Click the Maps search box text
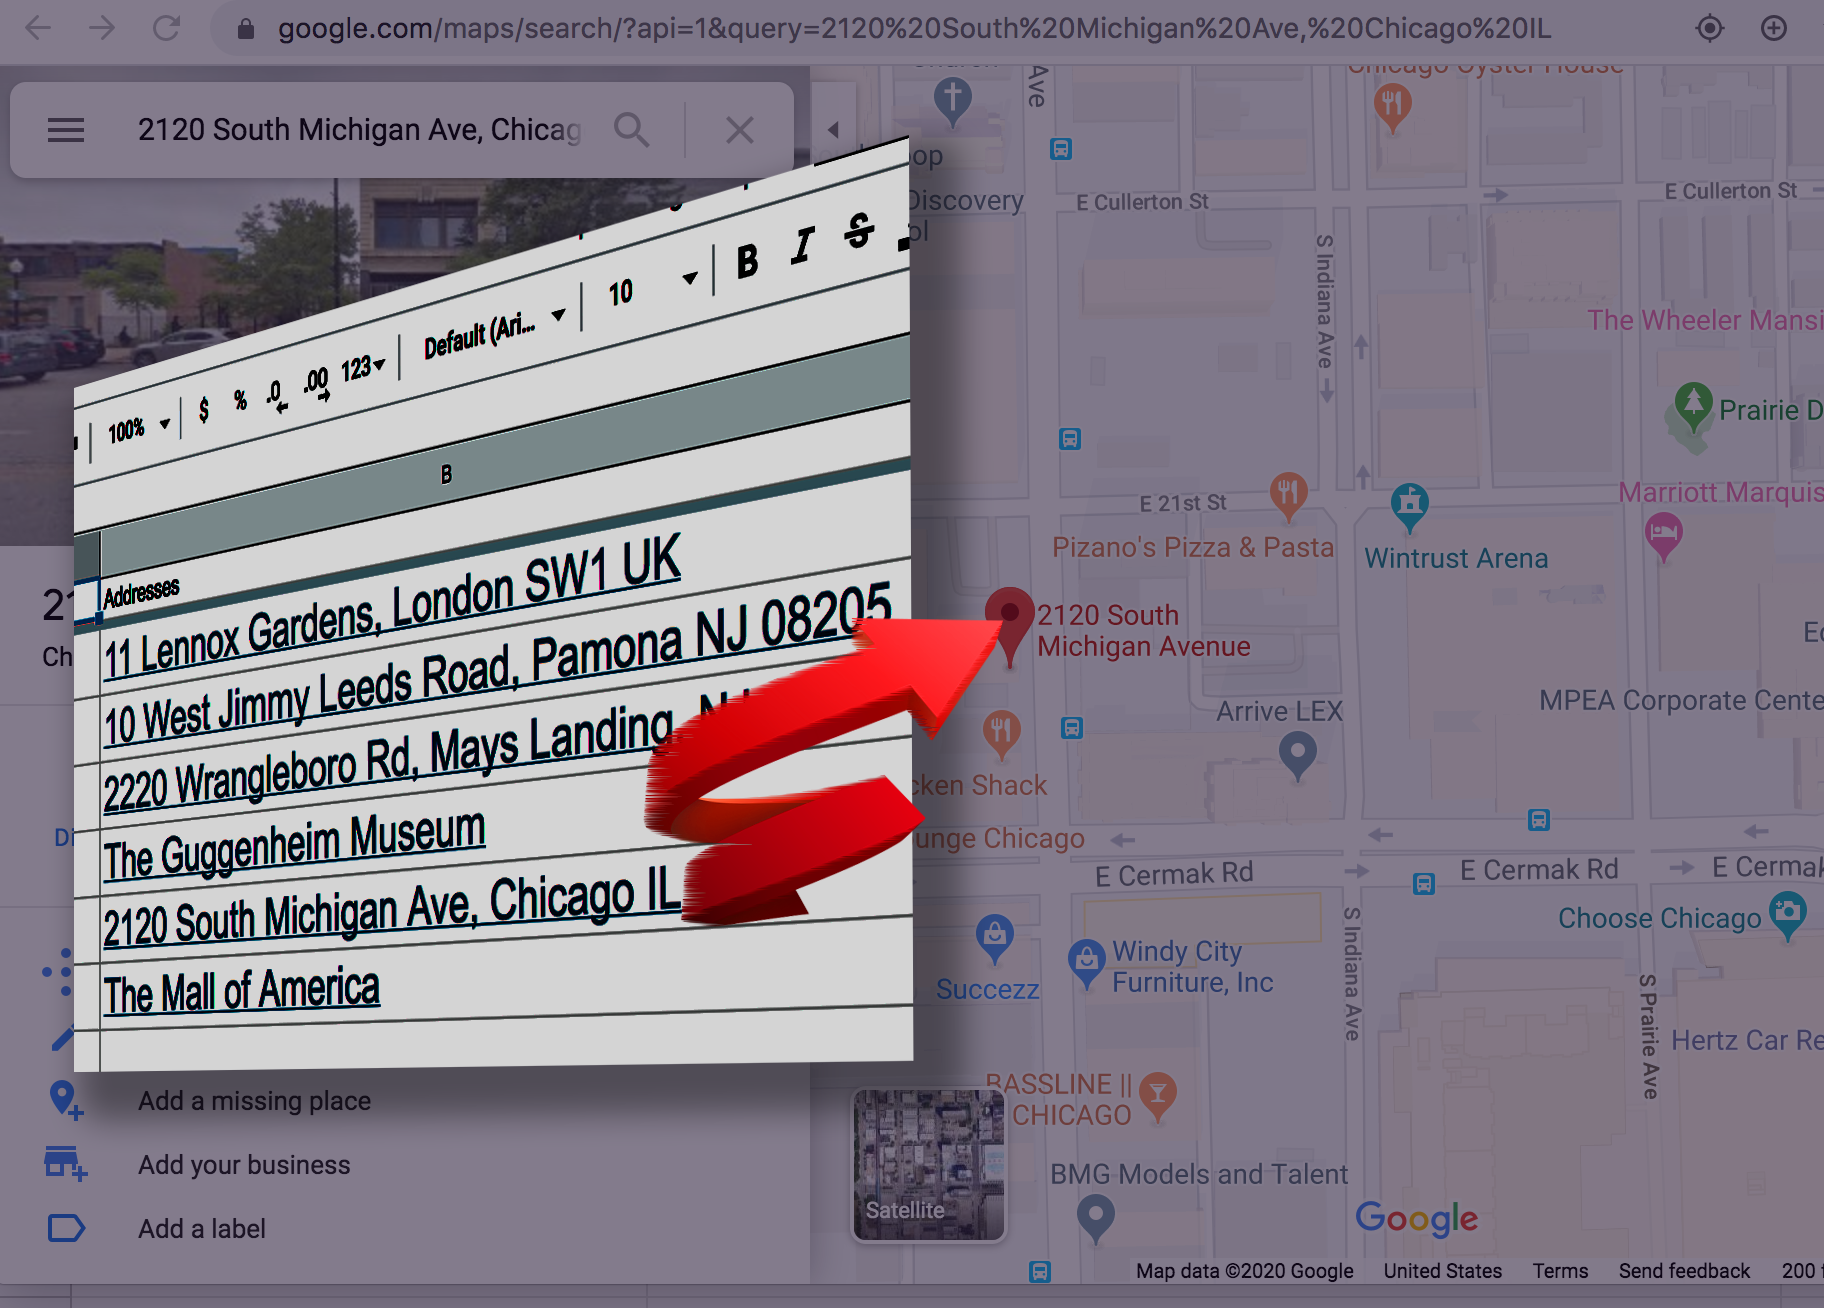 pyautogui.click(x=359, y=130)
